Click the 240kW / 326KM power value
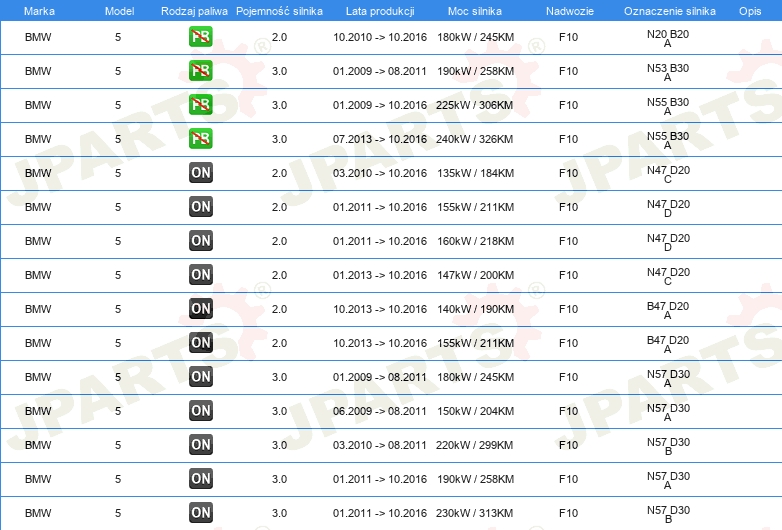782x530 pixels. pos(474,139)
